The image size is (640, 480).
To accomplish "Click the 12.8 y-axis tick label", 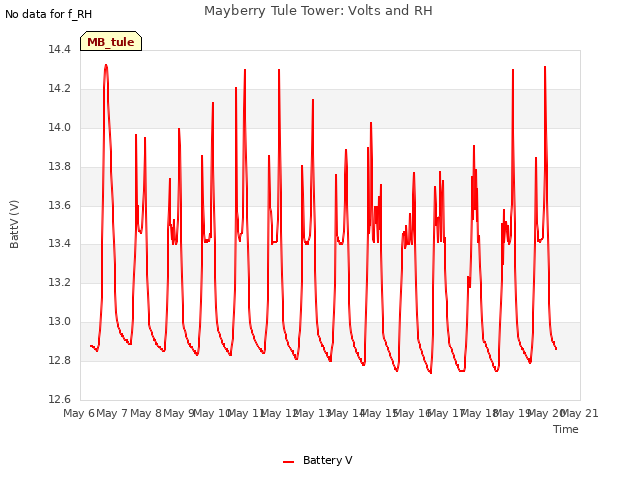I will 60,360.
